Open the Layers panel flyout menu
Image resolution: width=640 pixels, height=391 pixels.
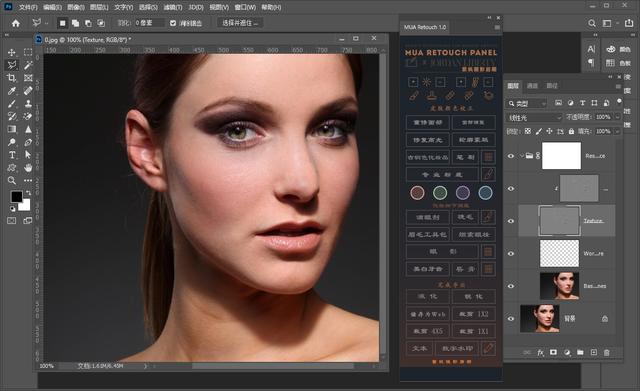[x=618, y=86]
